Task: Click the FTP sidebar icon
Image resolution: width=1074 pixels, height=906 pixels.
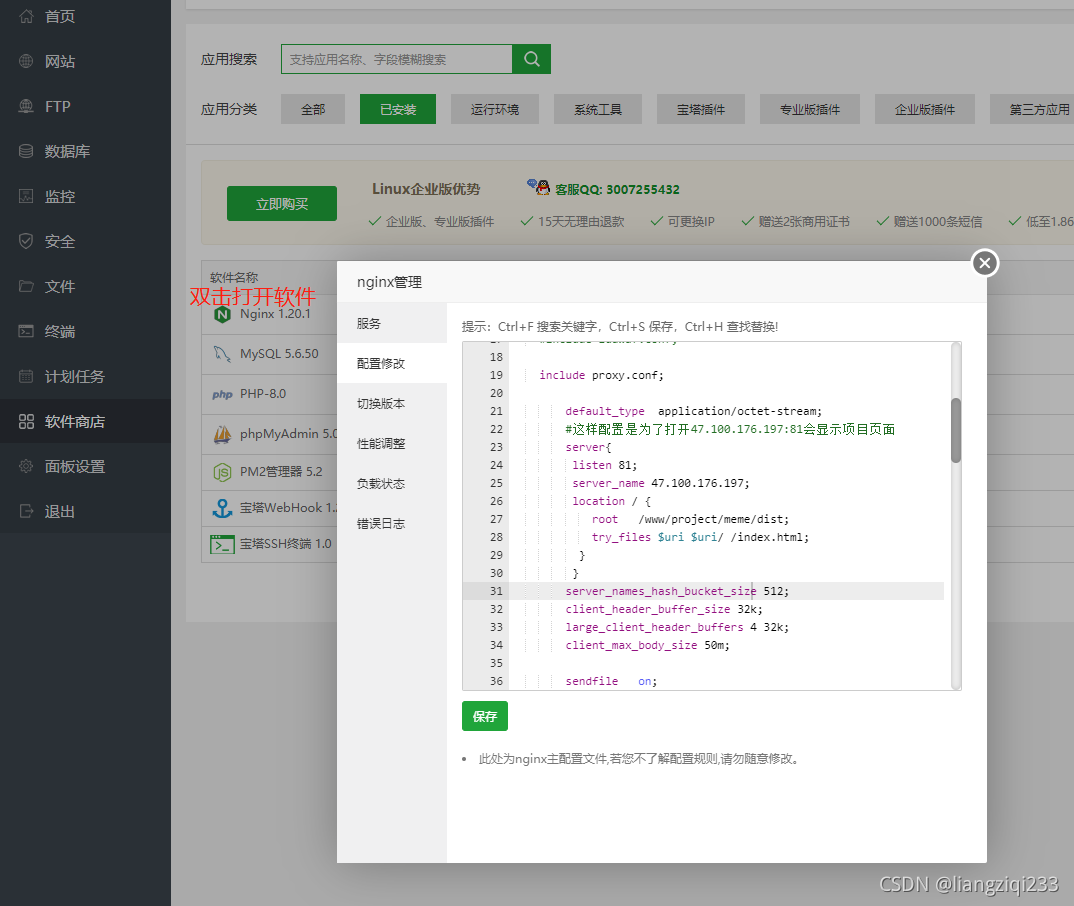Action: [26, 106]
